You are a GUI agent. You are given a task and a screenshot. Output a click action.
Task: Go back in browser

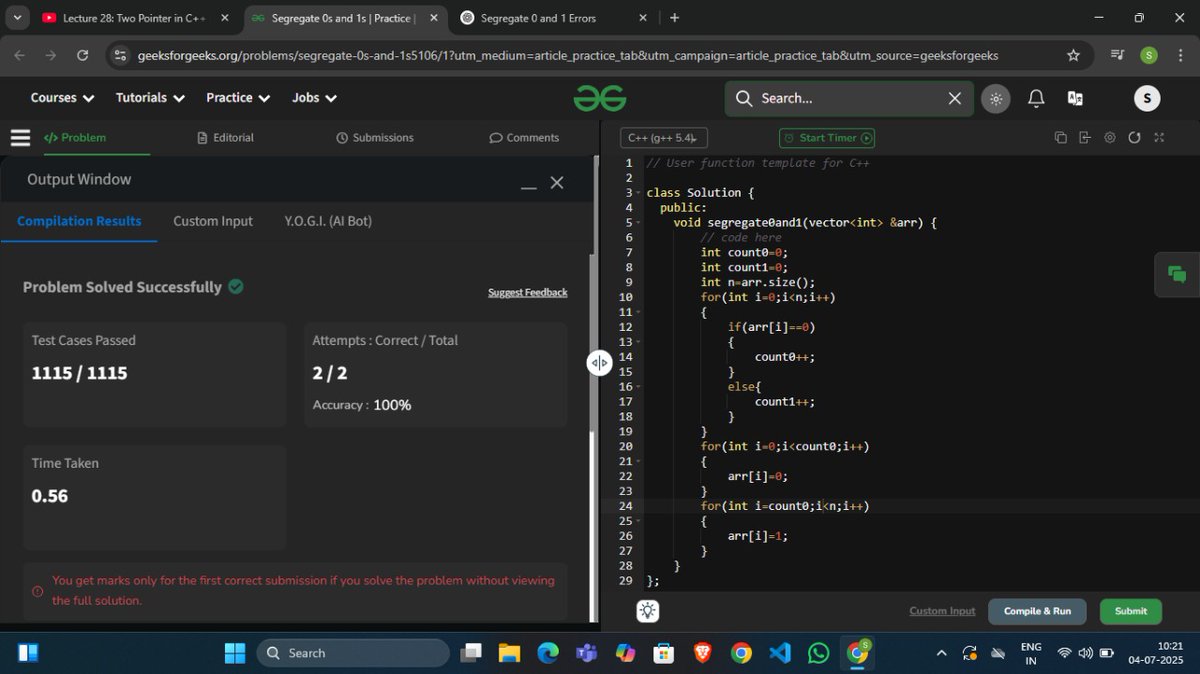pyautogui.click(x=20, y=56)
